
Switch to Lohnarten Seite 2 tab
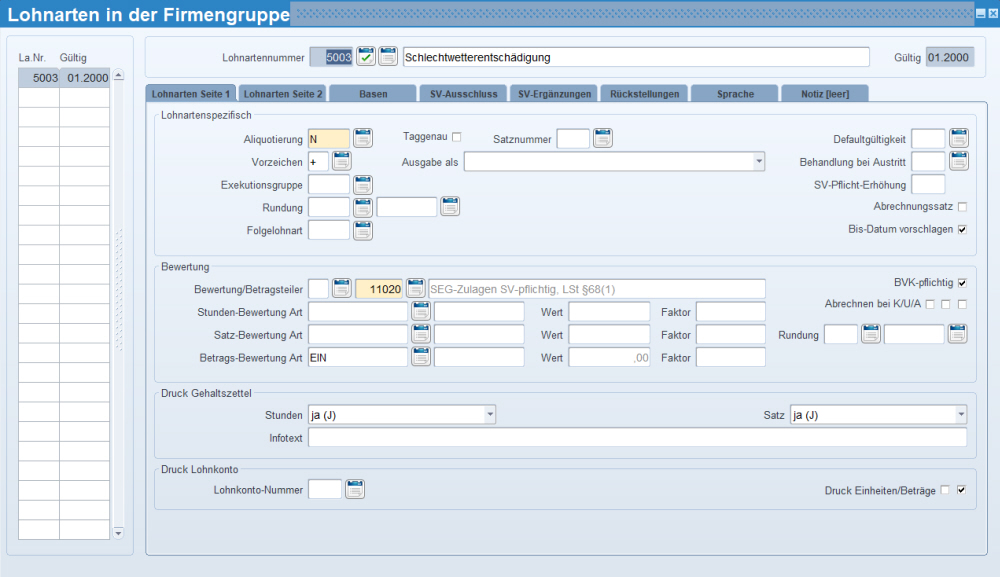coord(283,94)
